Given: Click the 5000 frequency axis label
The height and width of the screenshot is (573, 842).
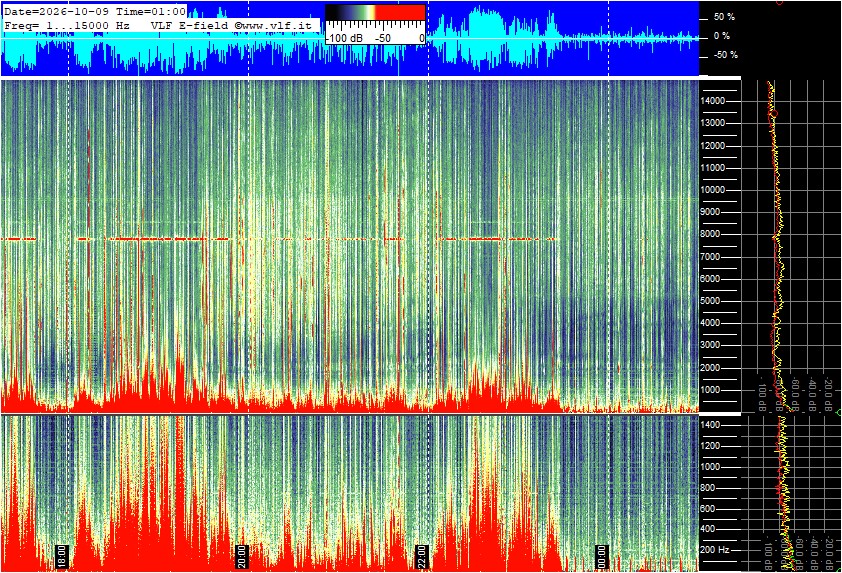Looking at the screenshot, I should (711, 301).
